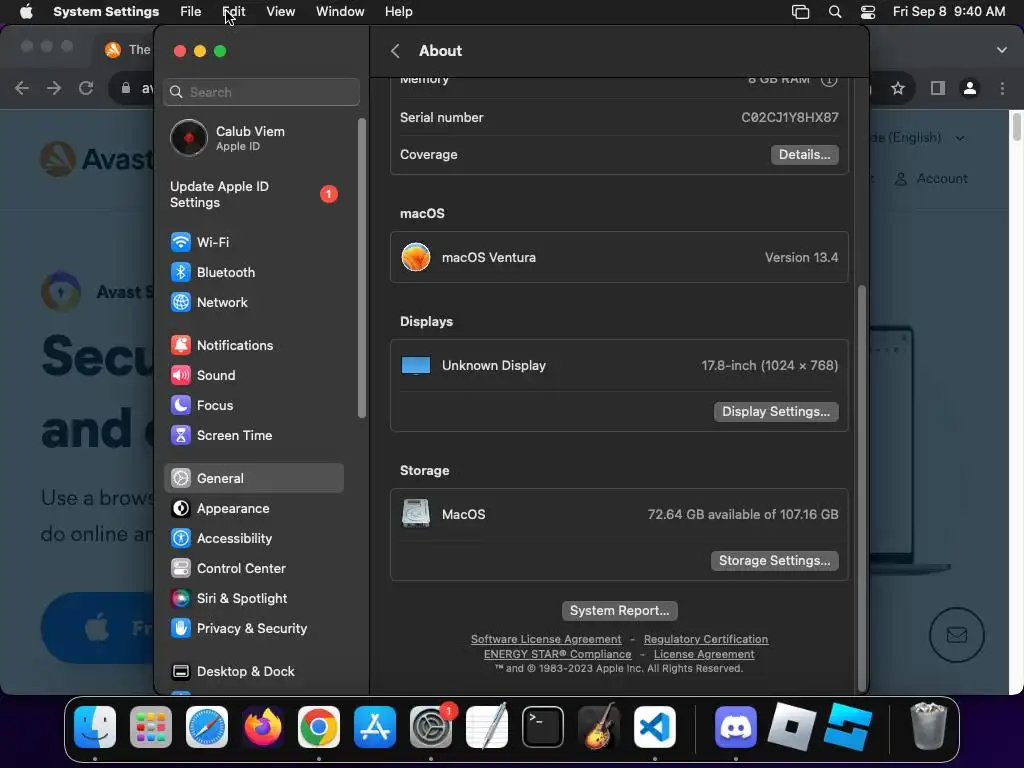Screen dimensions: 1024x768
Task: Launch Finder from the Dock
Action: 95,727
